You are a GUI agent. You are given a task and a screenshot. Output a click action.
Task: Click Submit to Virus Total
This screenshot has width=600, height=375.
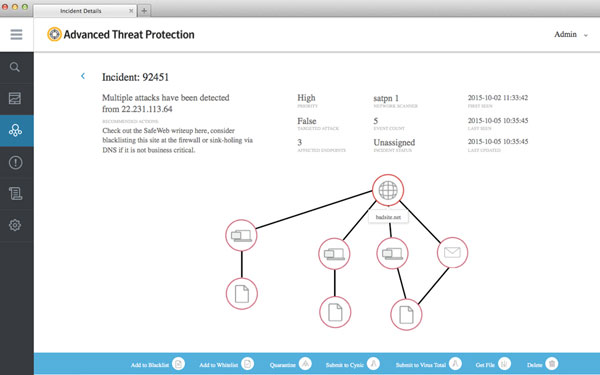429,364
